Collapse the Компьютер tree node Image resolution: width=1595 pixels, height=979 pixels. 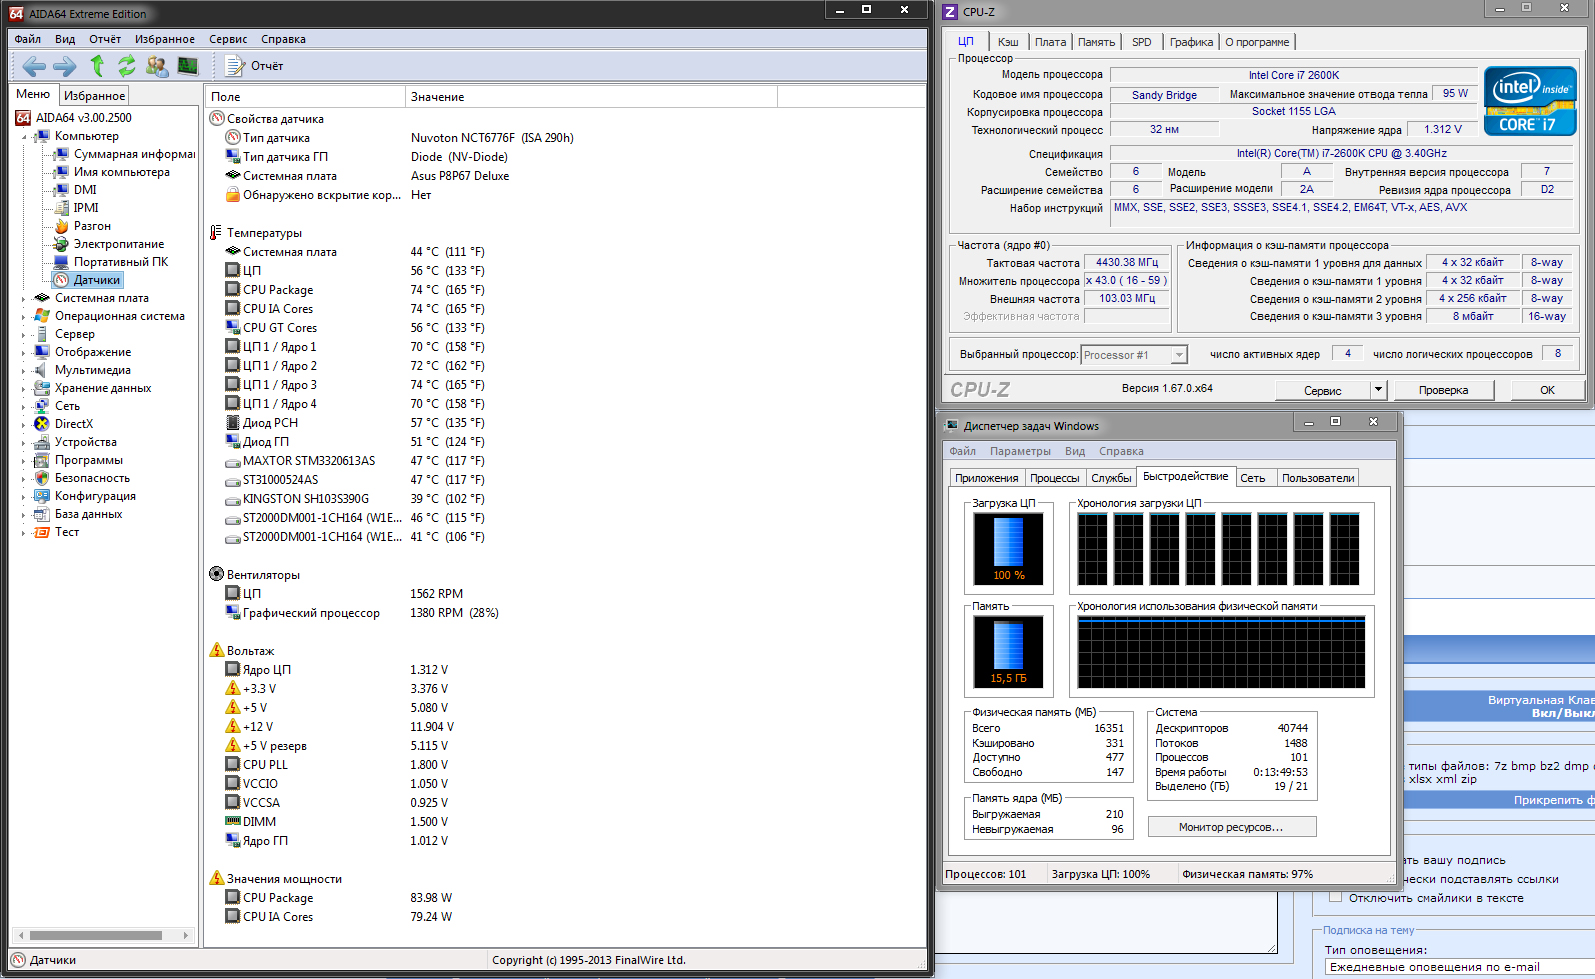(24, 137)
